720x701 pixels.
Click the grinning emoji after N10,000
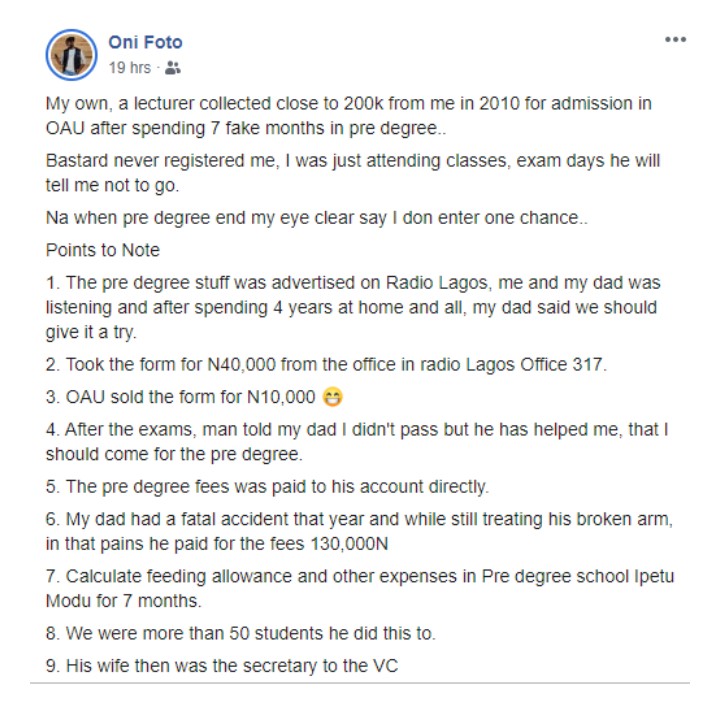(x=333, y=399)
